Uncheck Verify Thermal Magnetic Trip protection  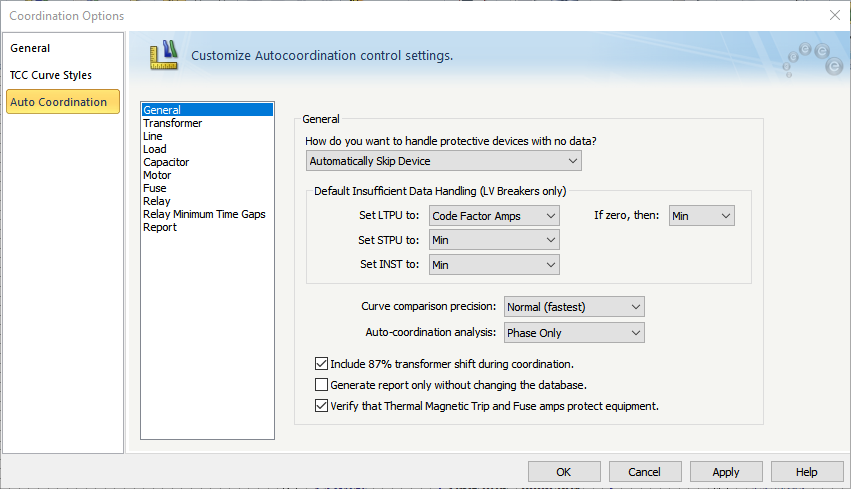(322, 406)
